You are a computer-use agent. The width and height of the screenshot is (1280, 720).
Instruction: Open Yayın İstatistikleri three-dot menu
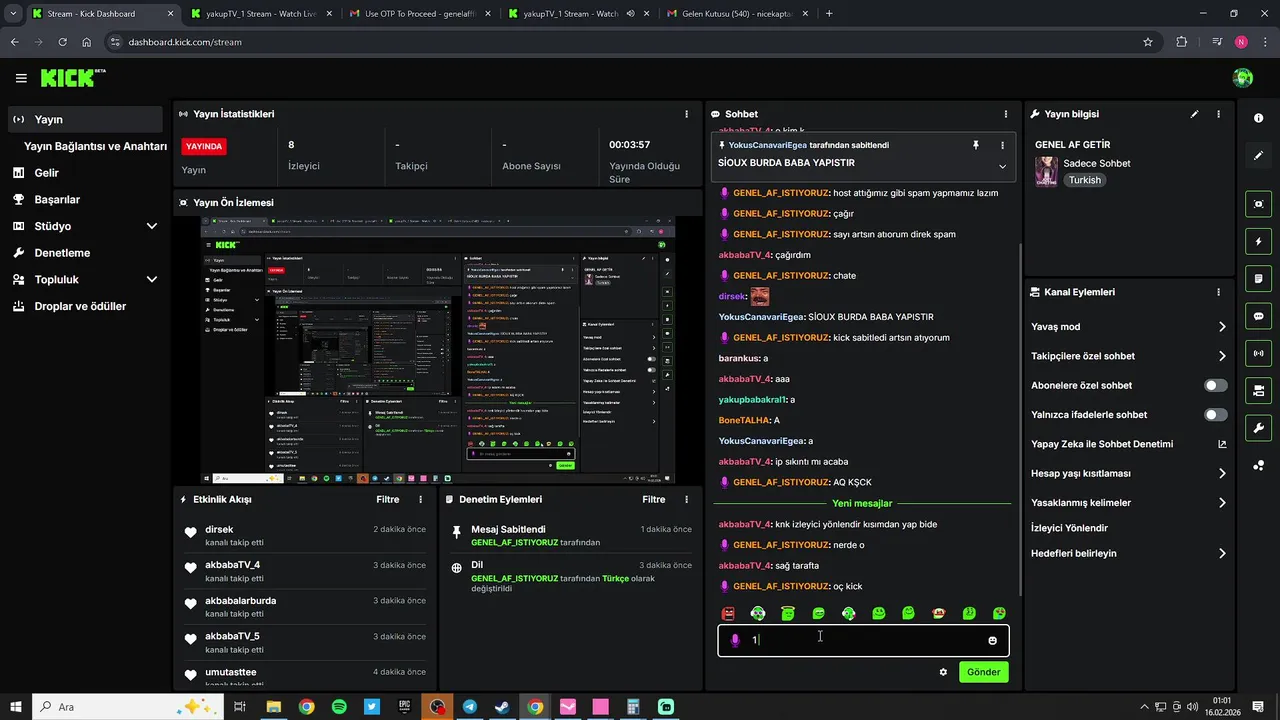click(x=686, y=114)
